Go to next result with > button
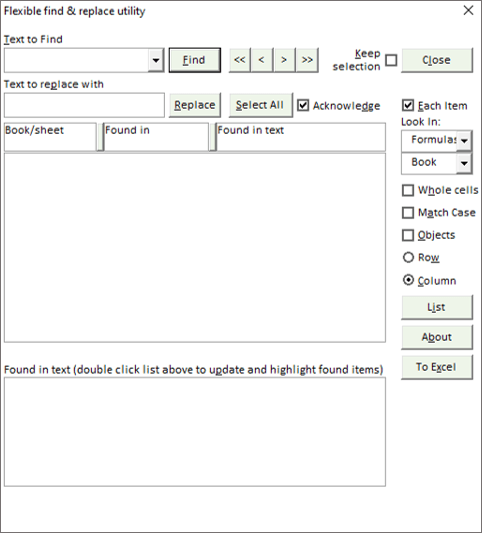Viewport: 482px width, 533px height. click(x=284, y=60)
